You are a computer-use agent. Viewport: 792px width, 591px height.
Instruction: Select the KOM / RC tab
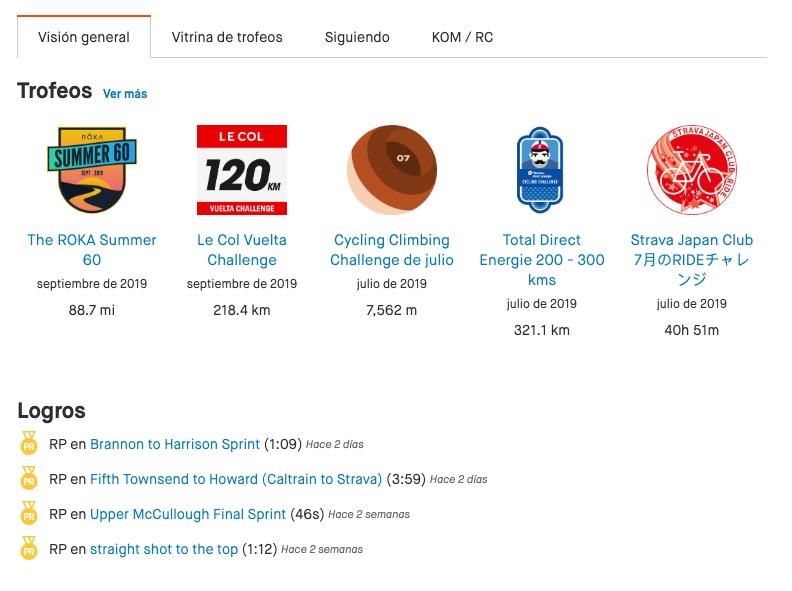point(462,37)
